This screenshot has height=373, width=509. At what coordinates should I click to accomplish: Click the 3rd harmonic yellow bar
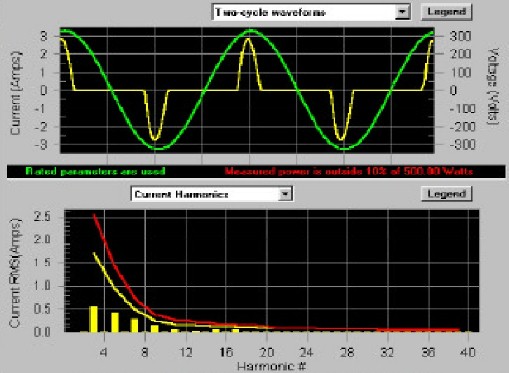pyautogui.click(x=94, y=319)
